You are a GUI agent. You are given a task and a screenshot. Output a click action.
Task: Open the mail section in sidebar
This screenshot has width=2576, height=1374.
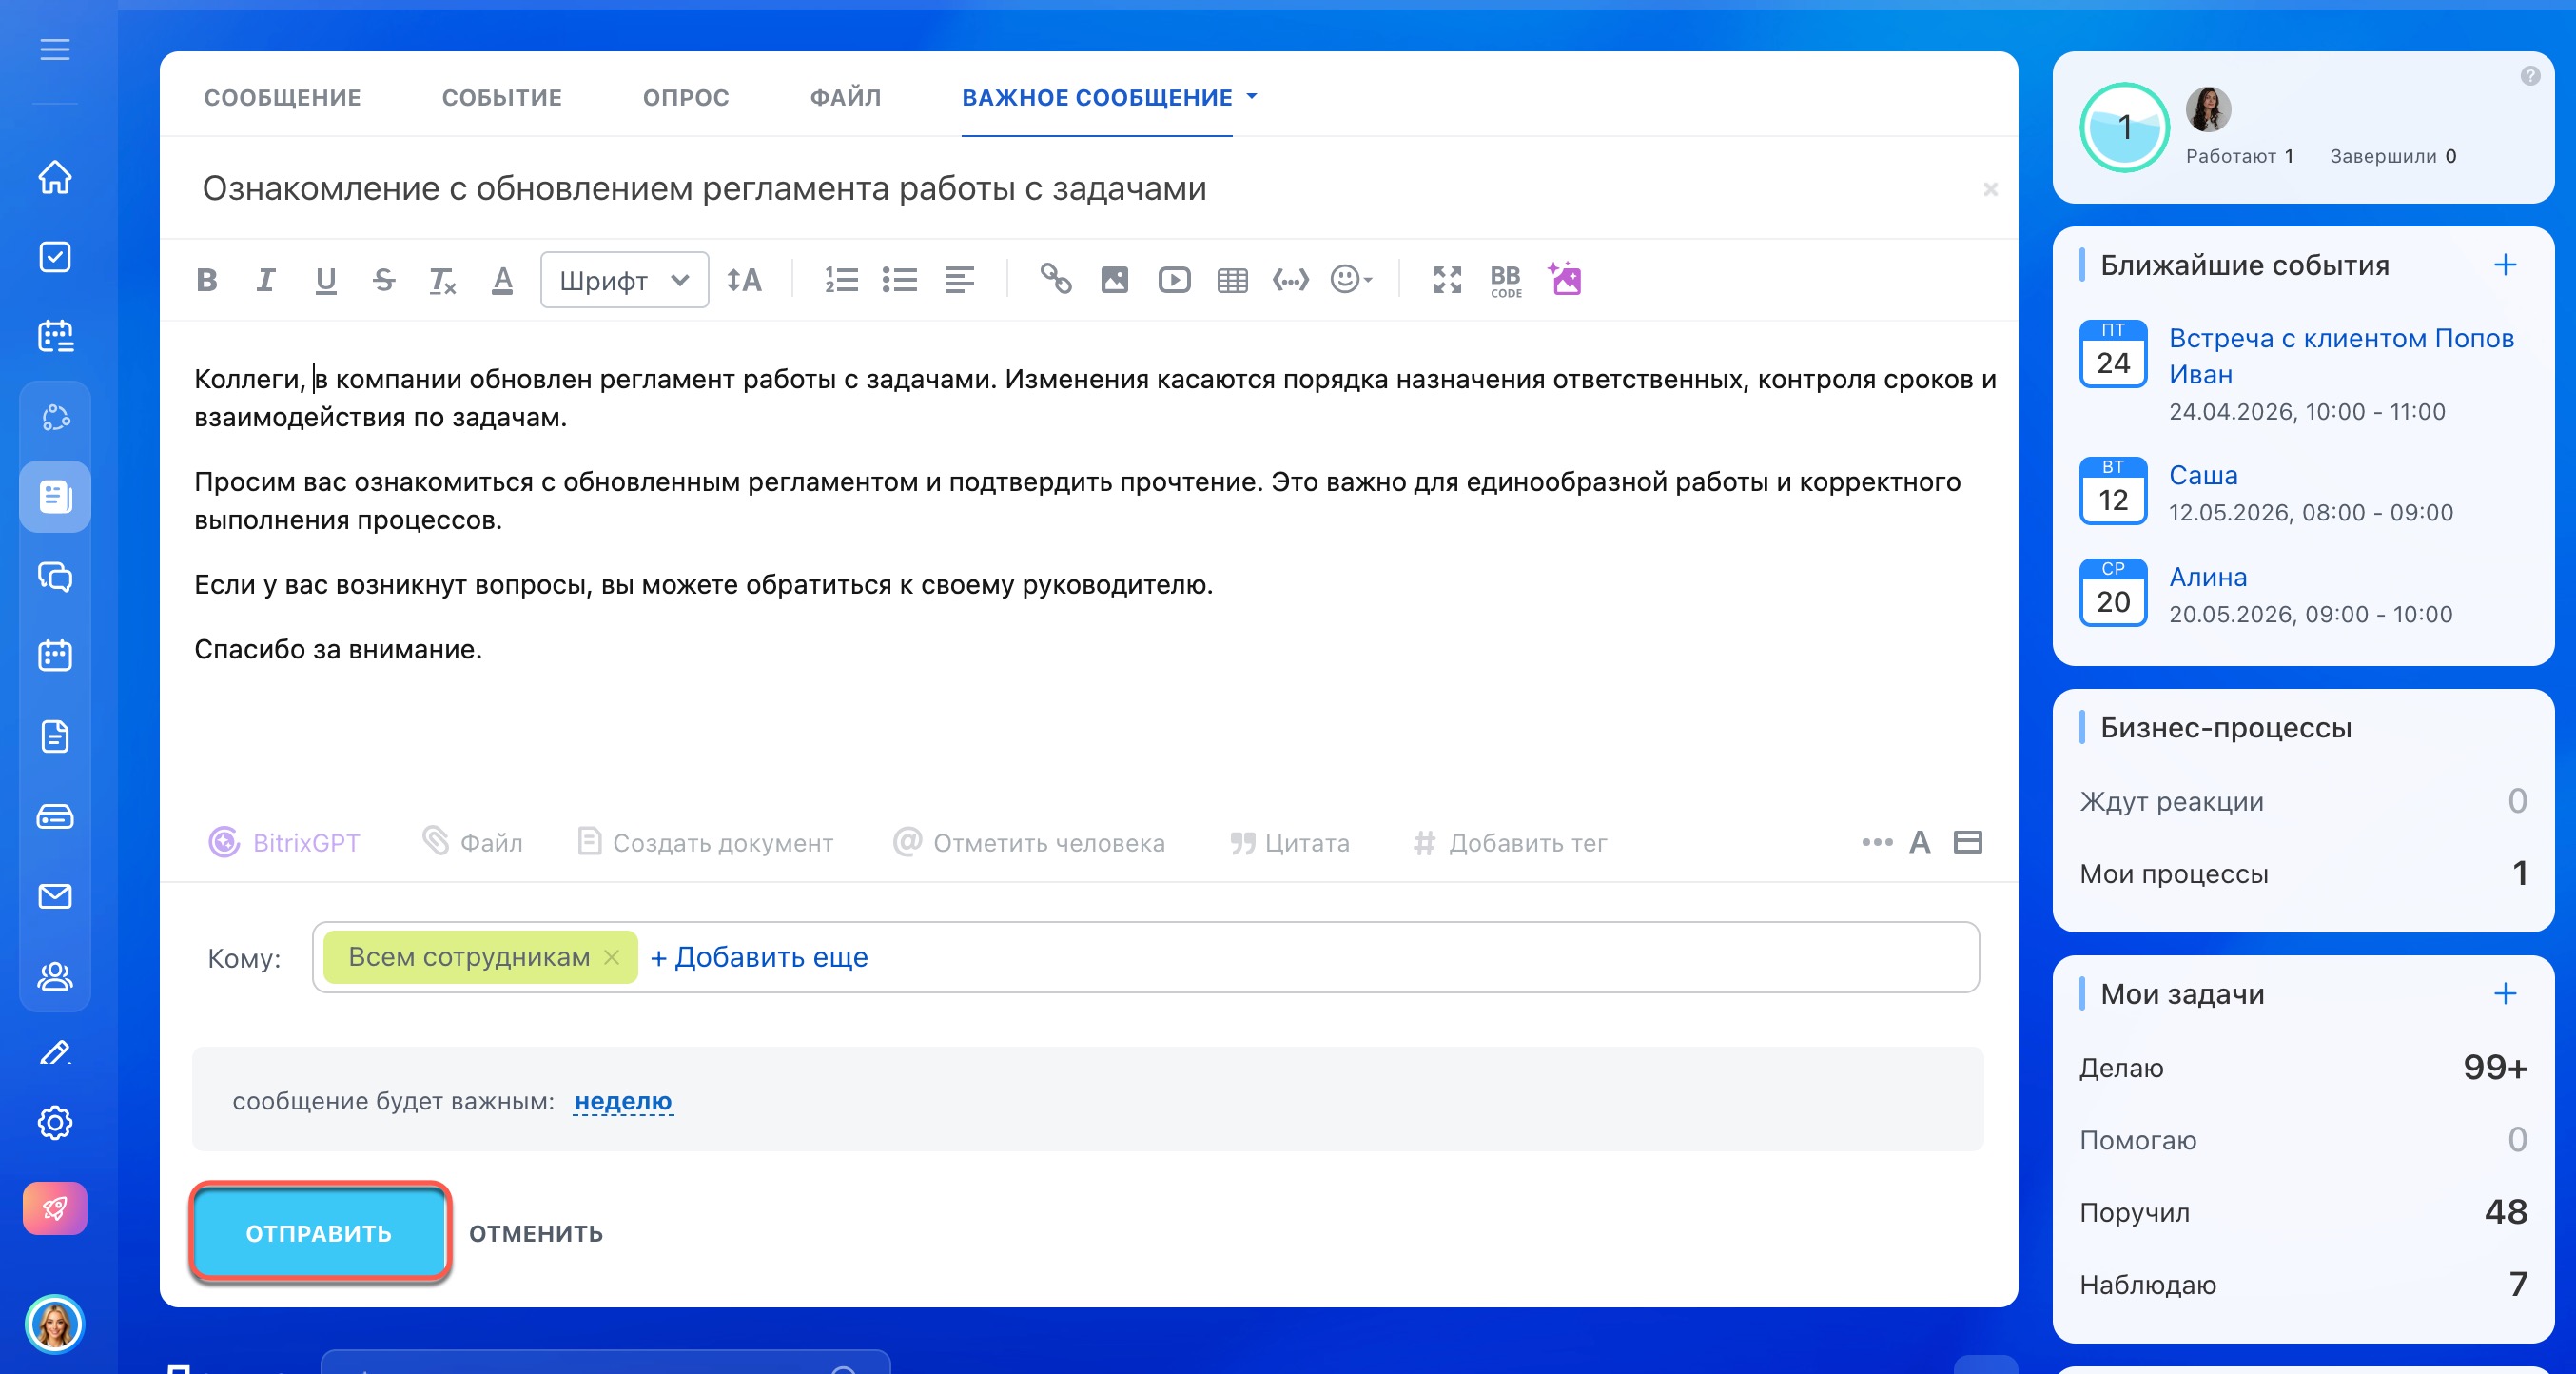click(55, 896)
